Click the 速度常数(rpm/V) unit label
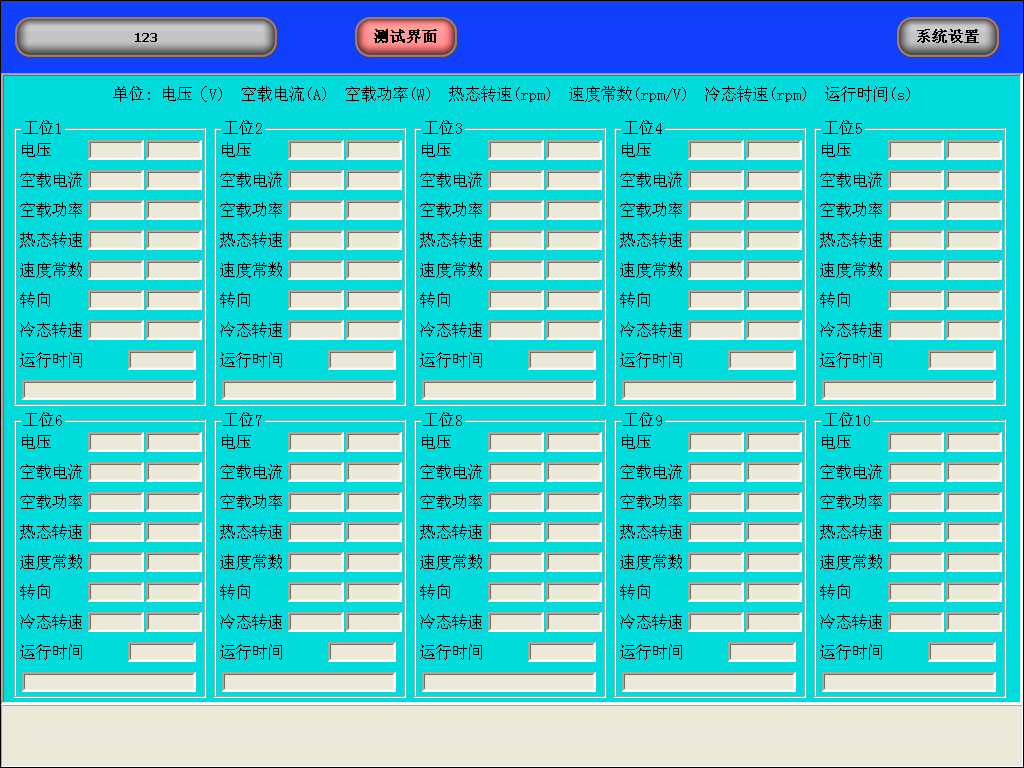Viewport: 1024px width, 768px height. 628,95
